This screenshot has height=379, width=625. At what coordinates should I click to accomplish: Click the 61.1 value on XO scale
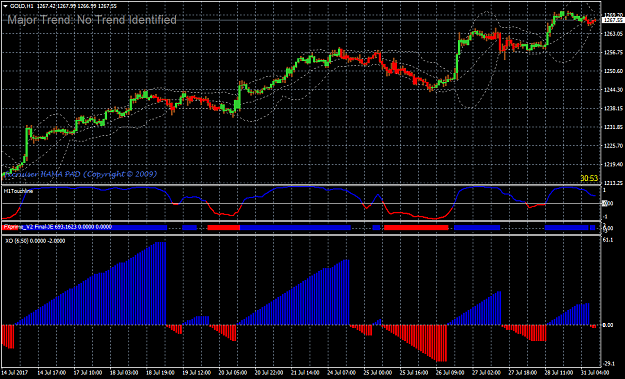click(x=608, y=240)
